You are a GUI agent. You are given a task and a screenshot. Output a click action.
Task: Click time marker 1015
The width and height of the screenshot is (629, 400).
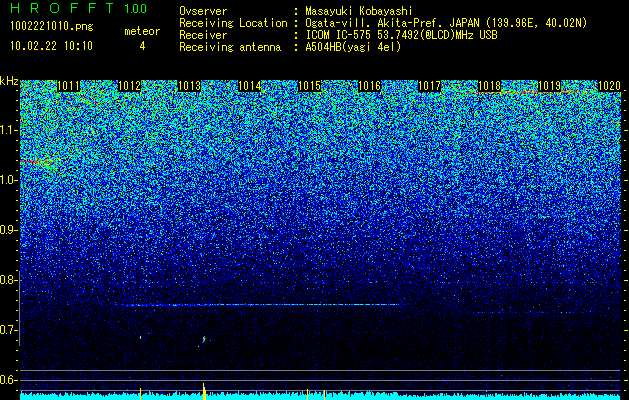click(309, 86)
